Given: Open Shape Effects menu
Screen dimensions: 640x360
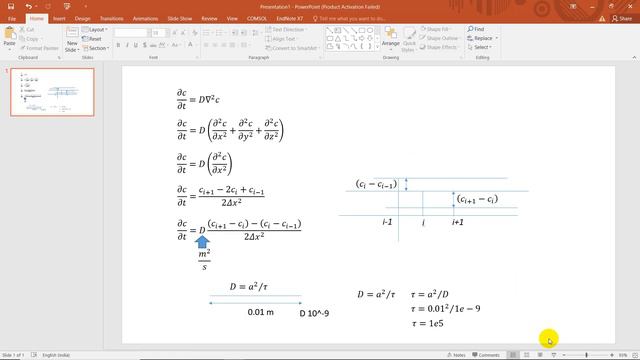Looking at the screenshot, I should (x=439, y=47).
